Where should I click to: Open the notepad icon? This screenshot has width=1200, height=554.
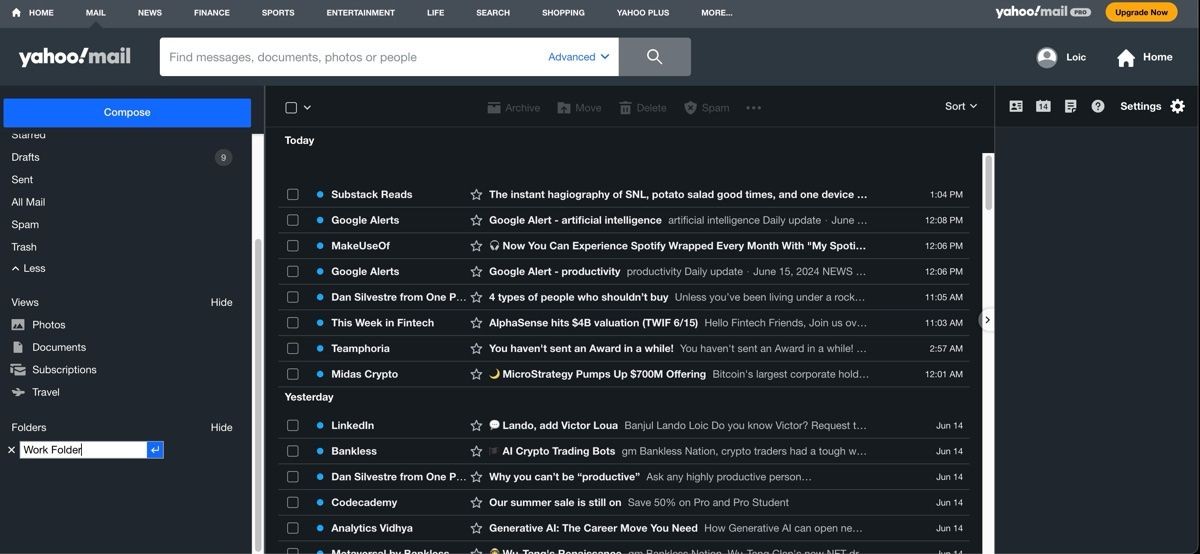[1070, 106]
